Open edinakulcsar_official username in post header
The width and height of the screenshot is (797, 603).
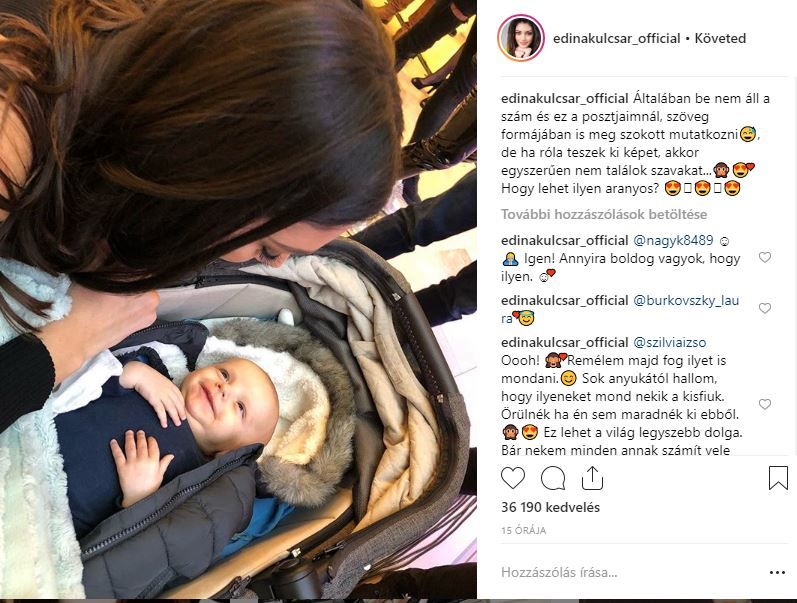coord(617,39)
